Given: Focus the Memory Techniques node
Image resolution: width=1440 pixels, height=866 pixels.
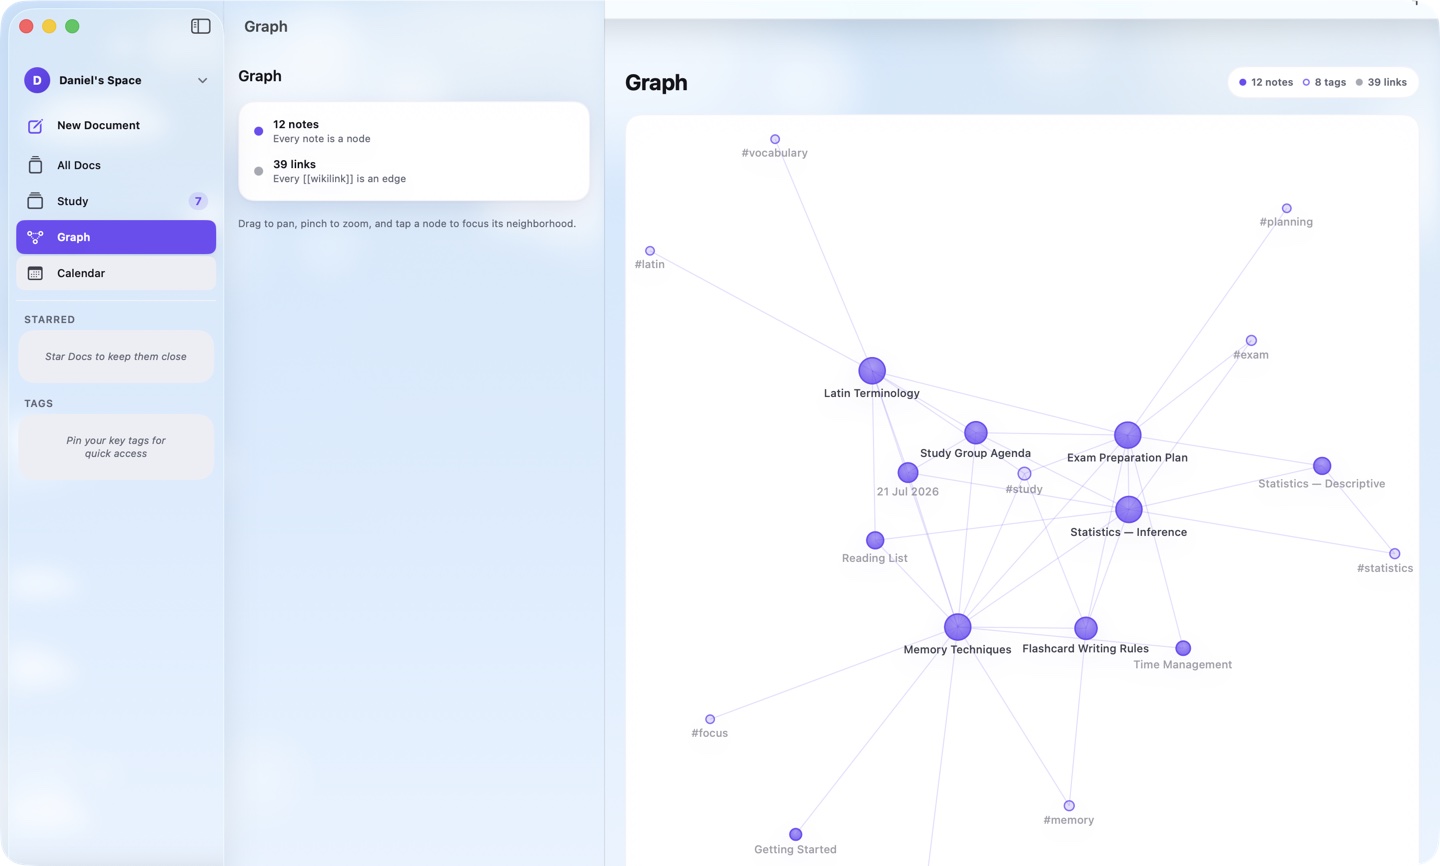Looking at the screenshot, I should click(958, 627).
